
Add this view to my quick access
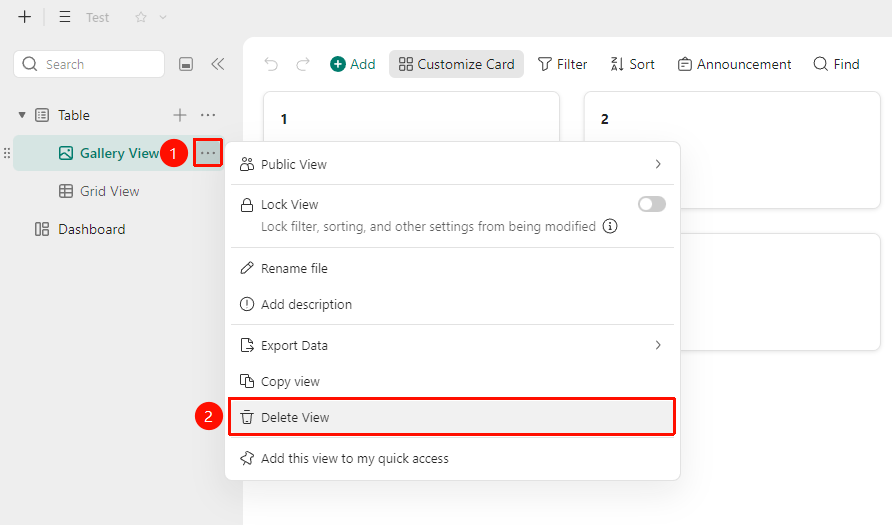pos(452,458)
